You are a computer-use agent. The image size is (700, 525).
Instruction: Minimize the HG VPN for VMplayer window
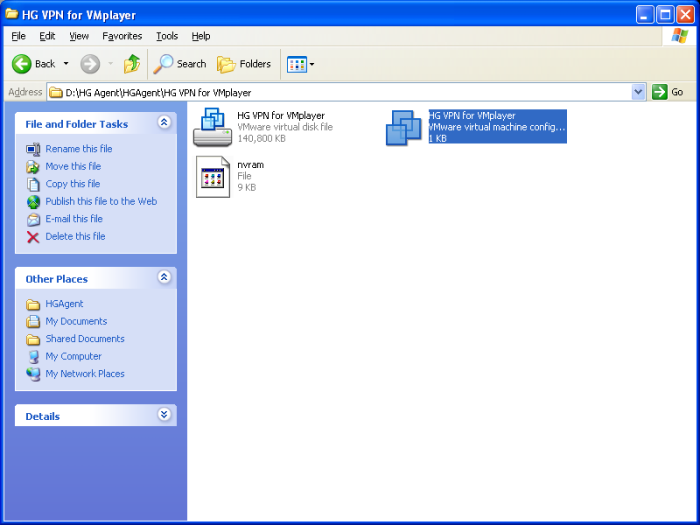[644, 14]
